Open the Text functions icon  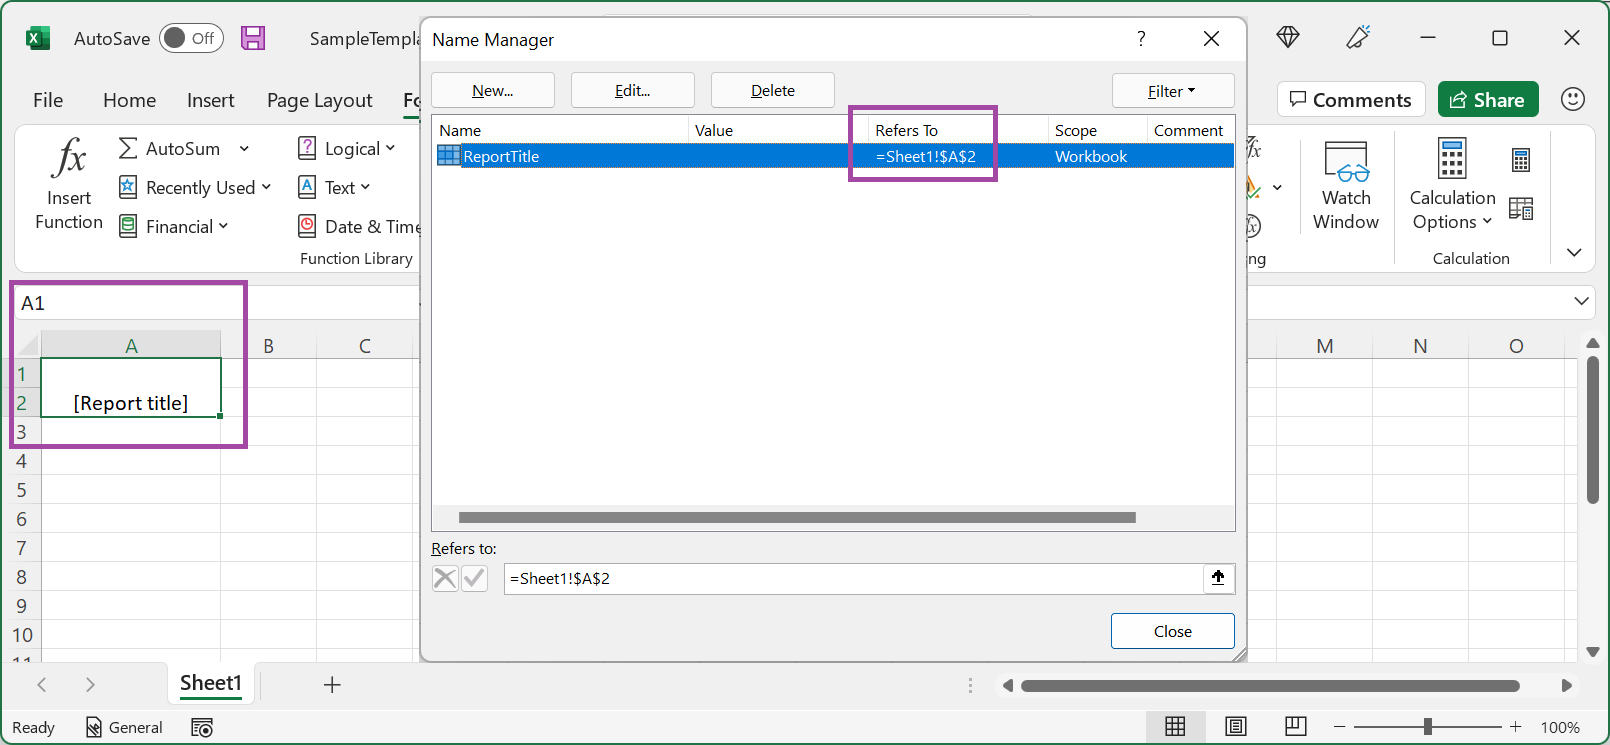click(307, 187)
